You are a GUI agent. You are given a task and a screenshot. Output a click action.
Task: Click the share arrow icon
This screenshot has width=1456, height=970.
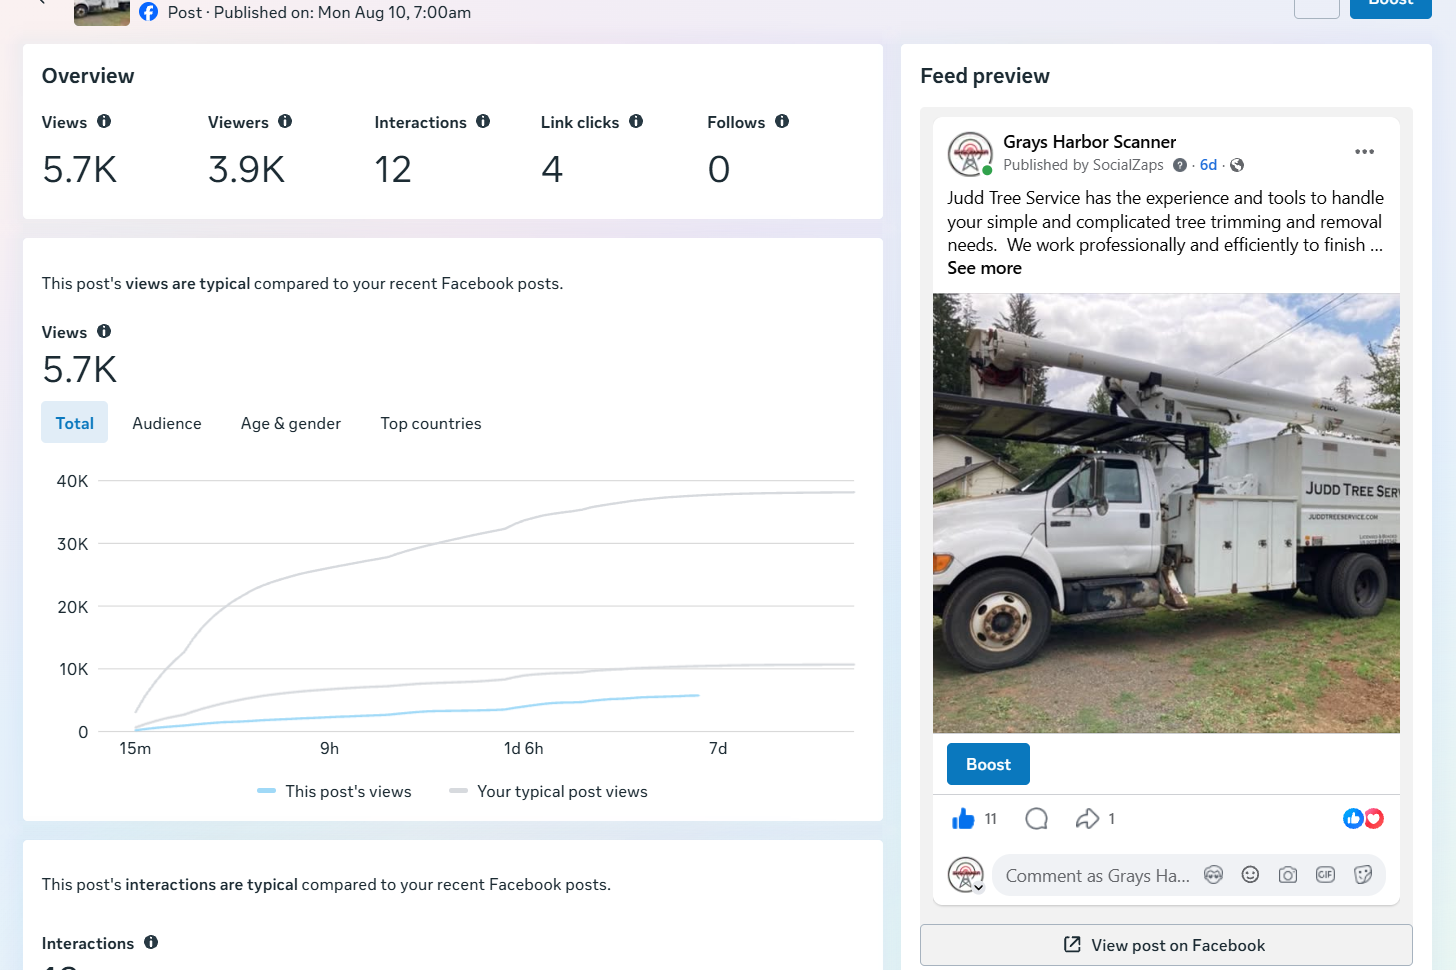coord(1087,819)
